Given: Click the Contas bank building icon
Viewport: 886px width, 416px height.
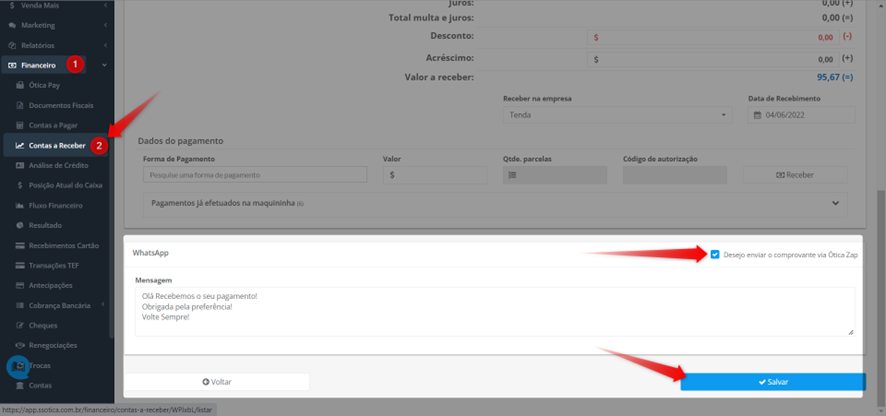Looking at the screenshot, I should click(20, 385).
